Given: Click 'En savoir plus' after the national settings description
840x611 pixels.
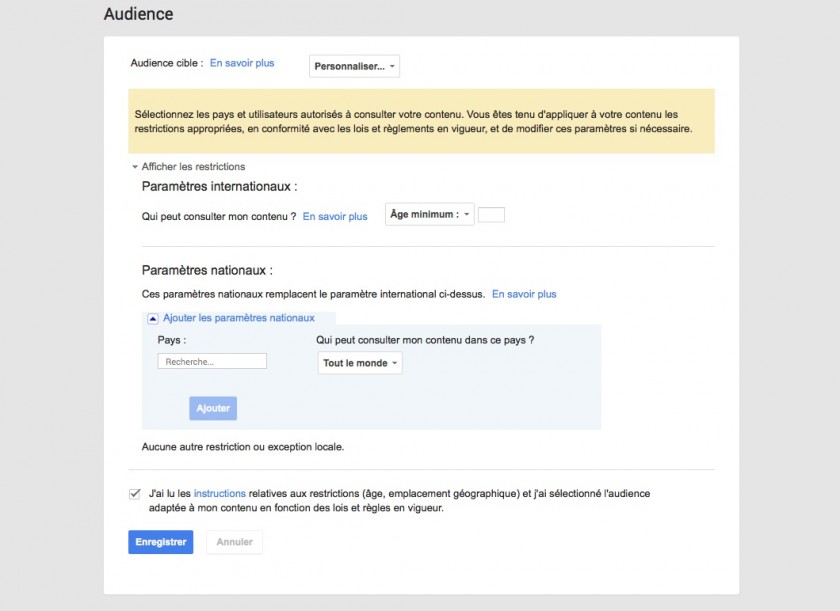Looking at the screenshot, I should point(522,293).
